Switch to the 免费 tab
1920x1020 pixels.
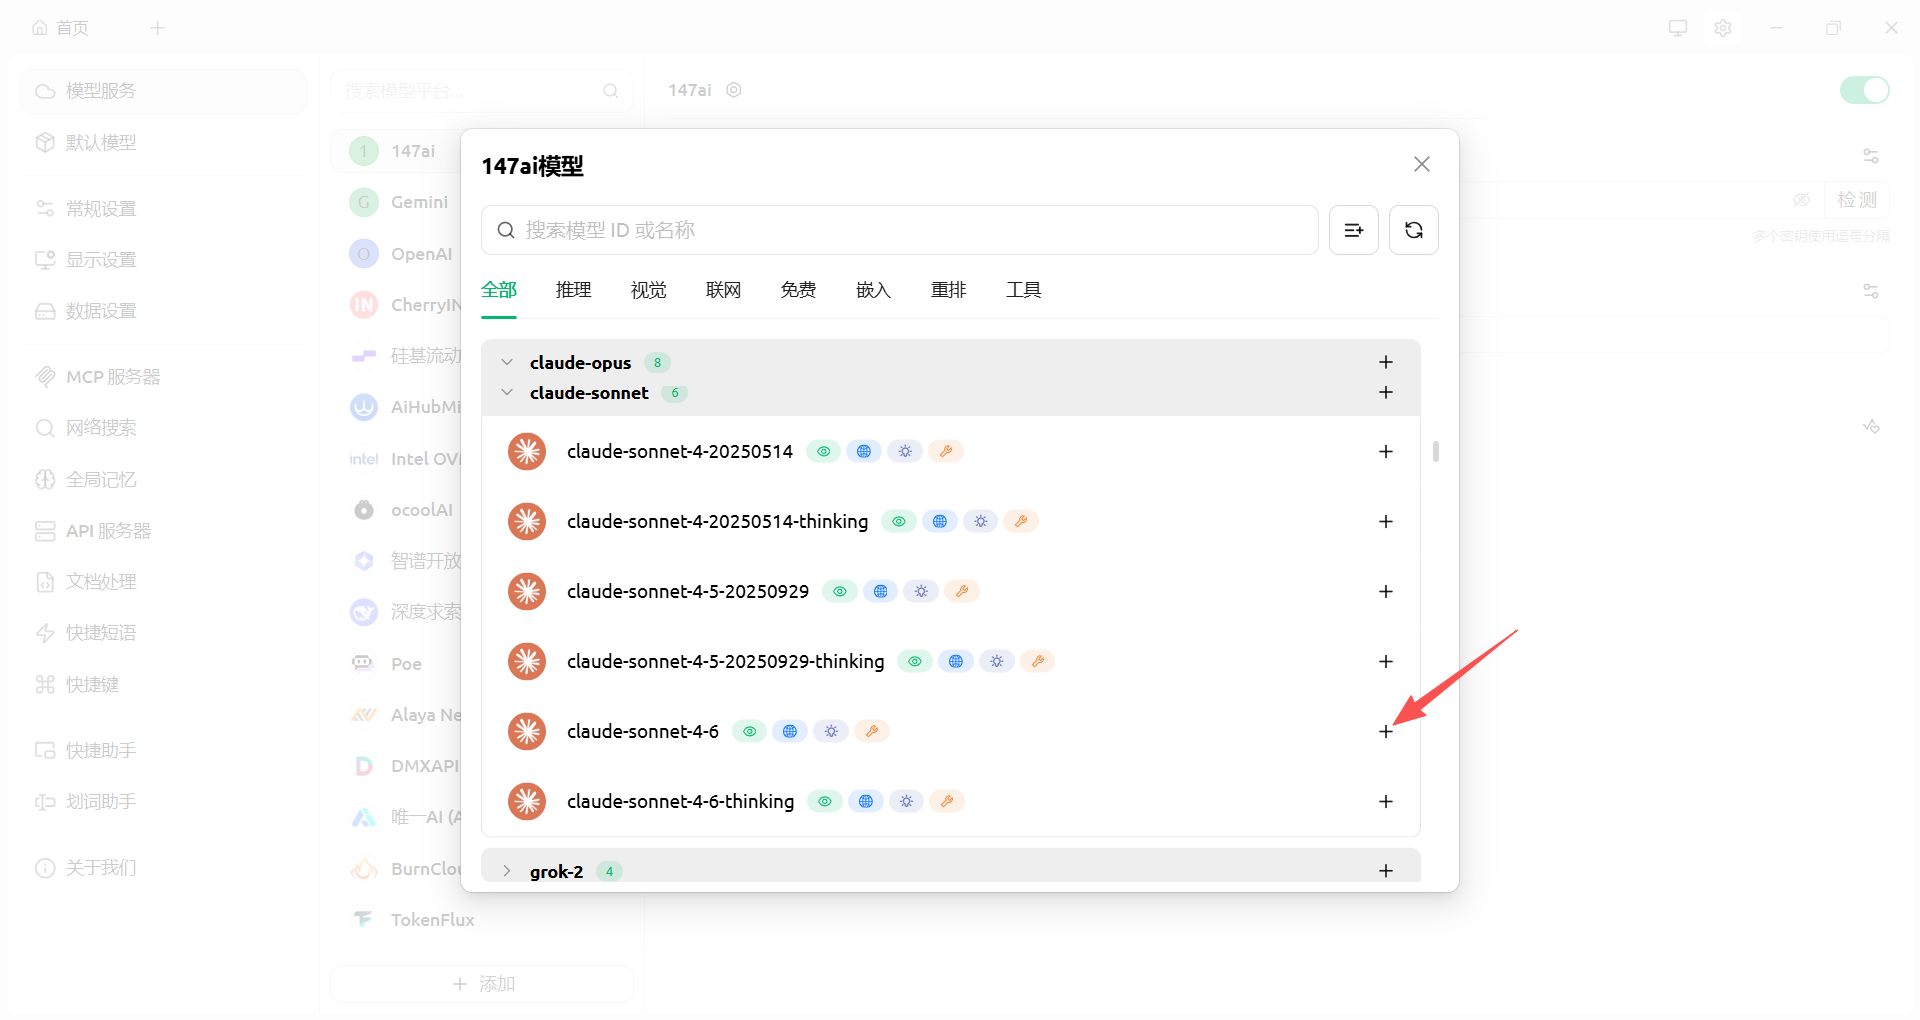(799, 290)
